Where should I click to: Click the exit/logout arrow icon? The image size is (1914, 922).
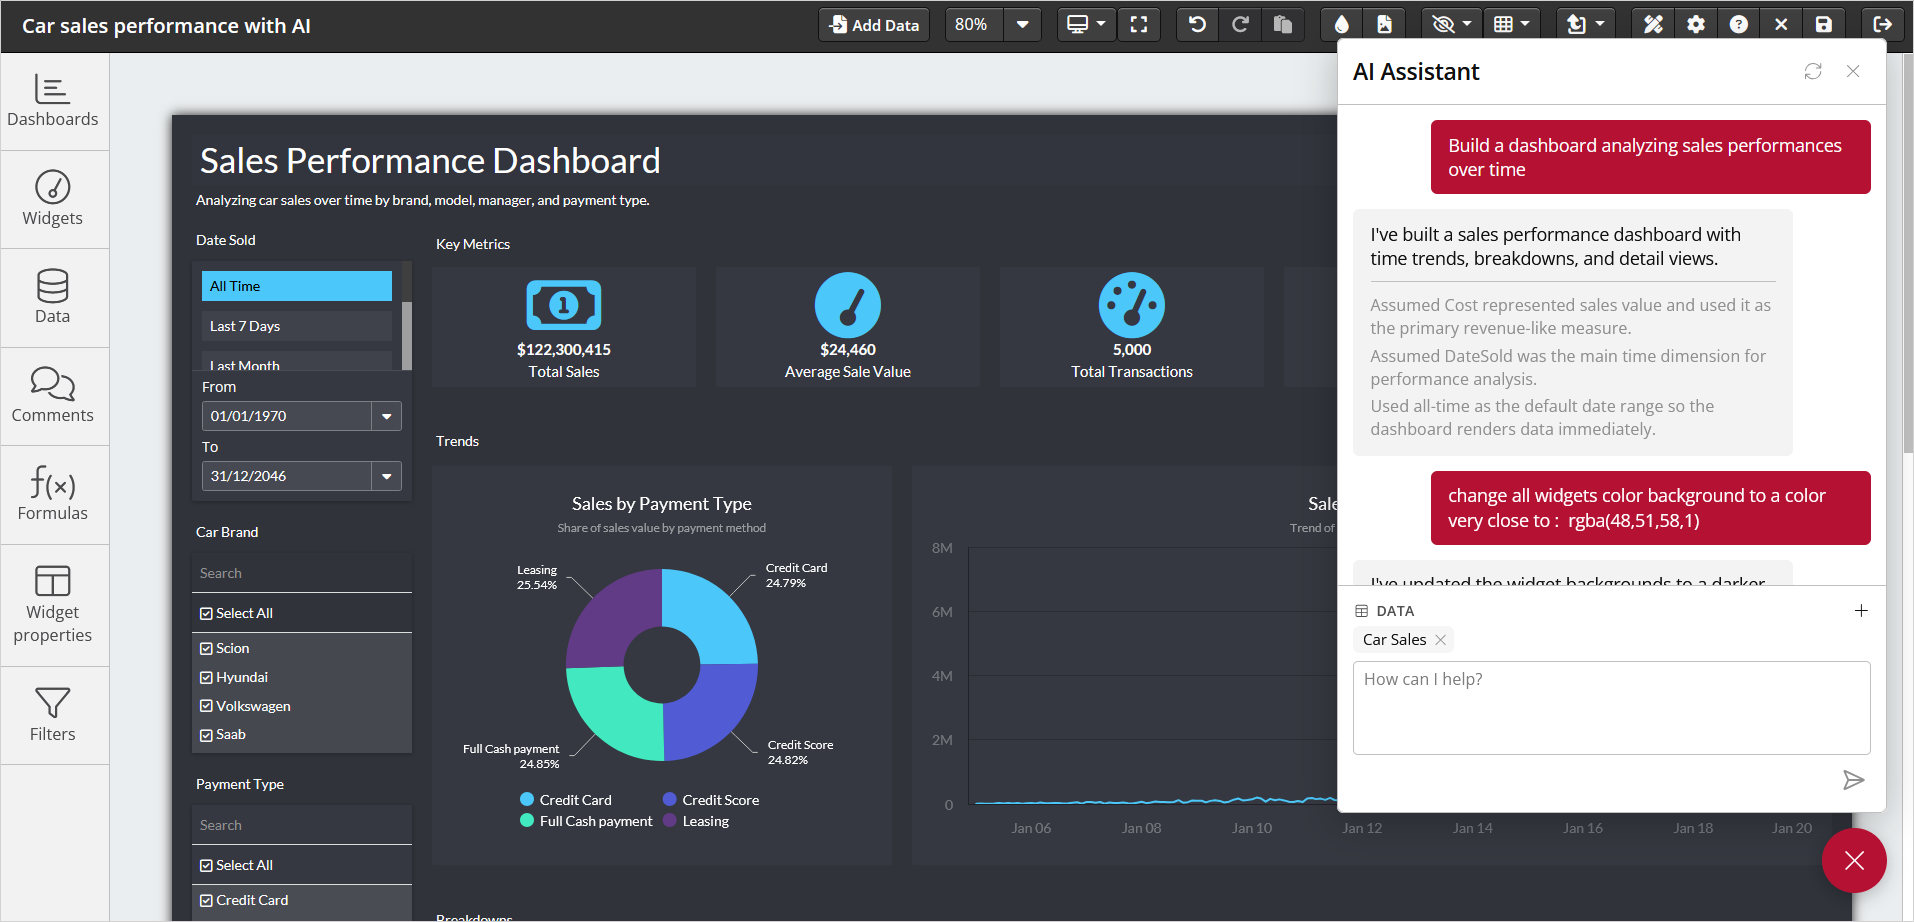coord(1882,25)
